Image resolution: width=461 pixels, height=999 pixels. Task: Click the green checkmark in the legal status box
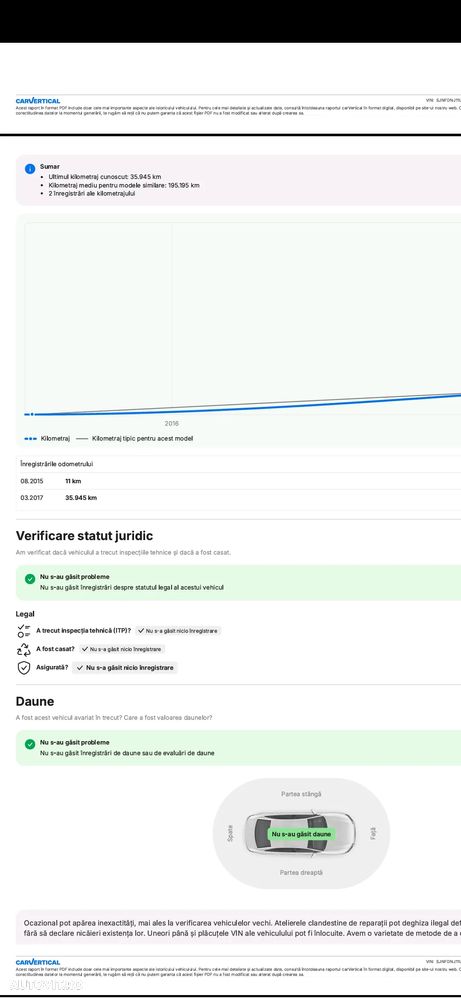pos(30,579)
